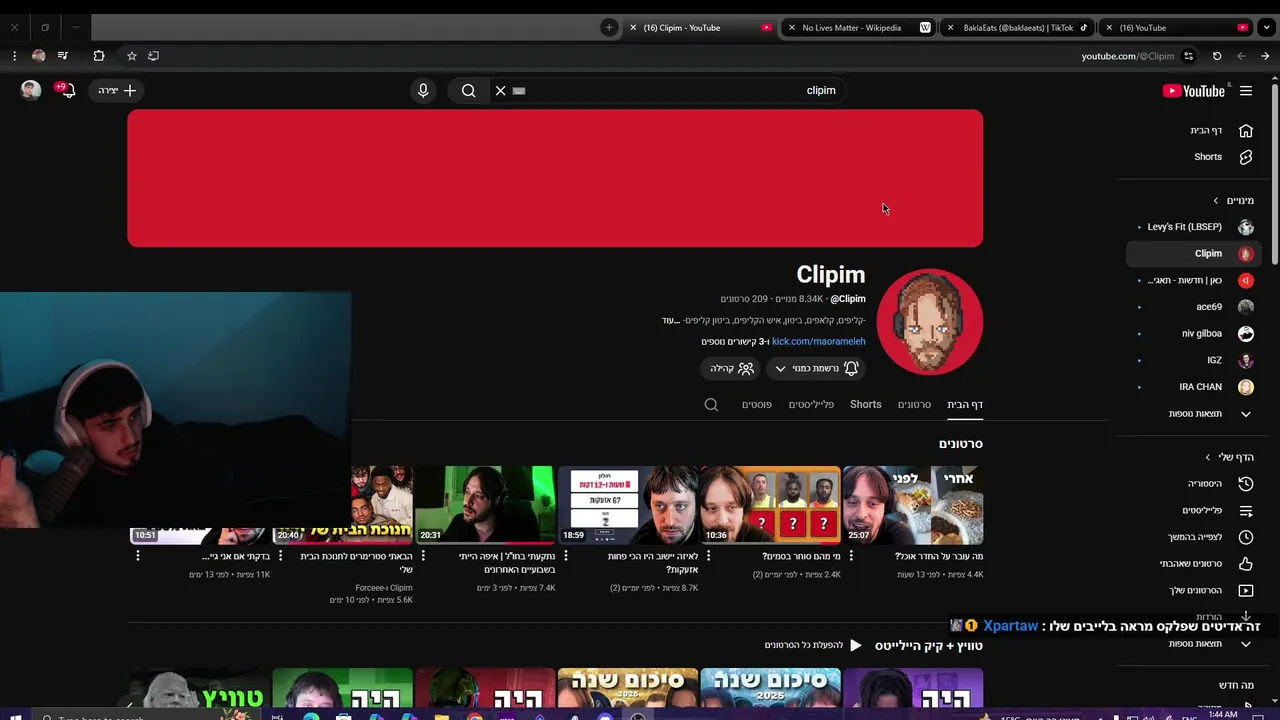Open the IGZ subscription channel

tap(1194, 360)
